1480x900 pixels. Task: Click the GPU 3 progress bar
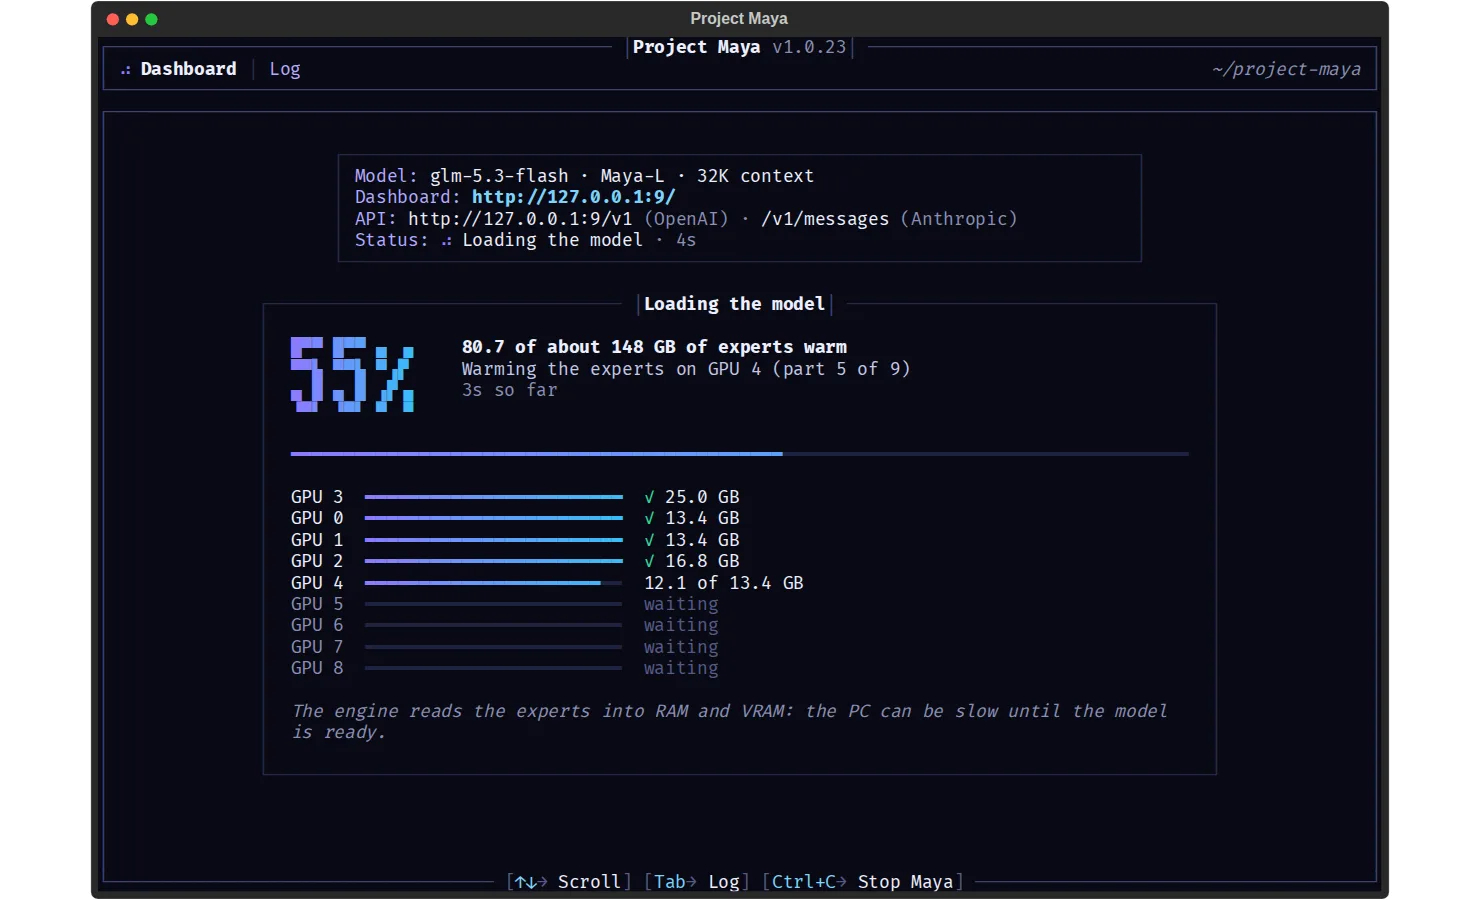494,497
